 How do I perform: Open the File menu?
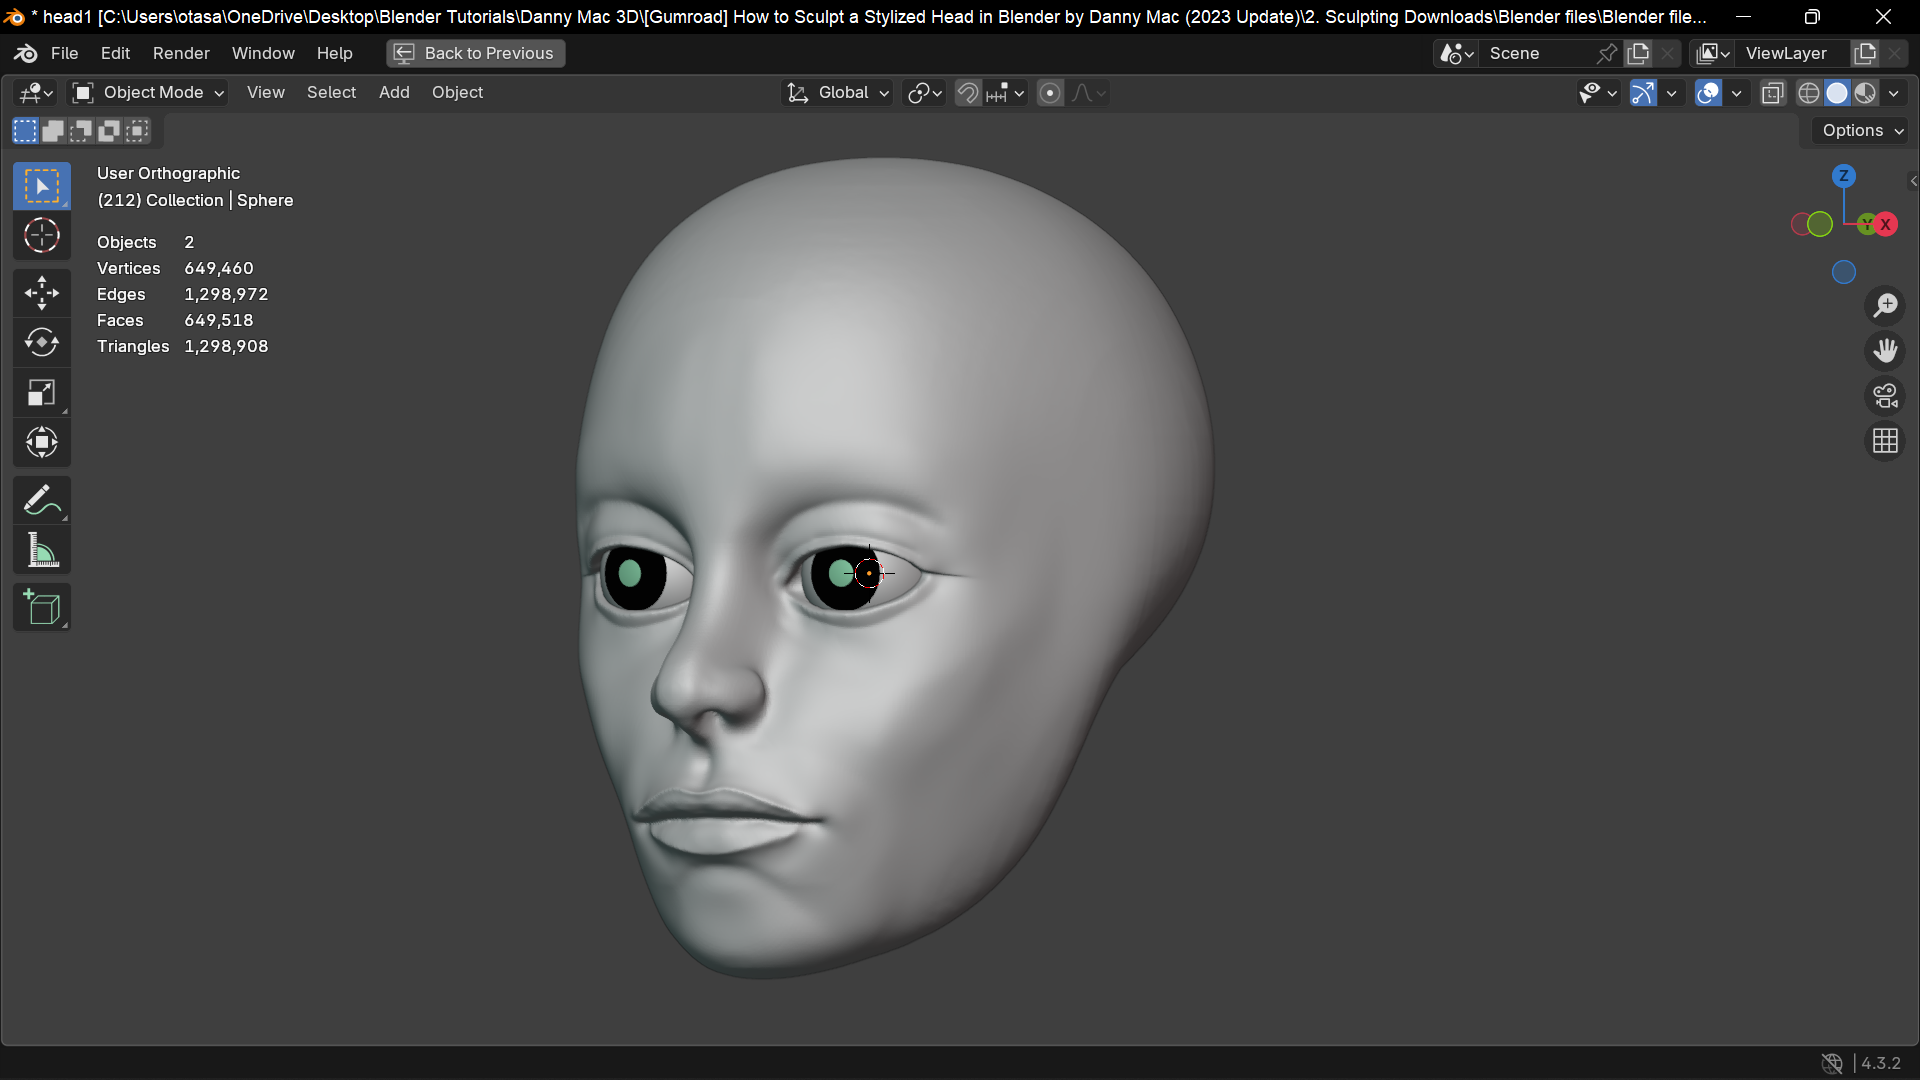(x=64, y=53)
